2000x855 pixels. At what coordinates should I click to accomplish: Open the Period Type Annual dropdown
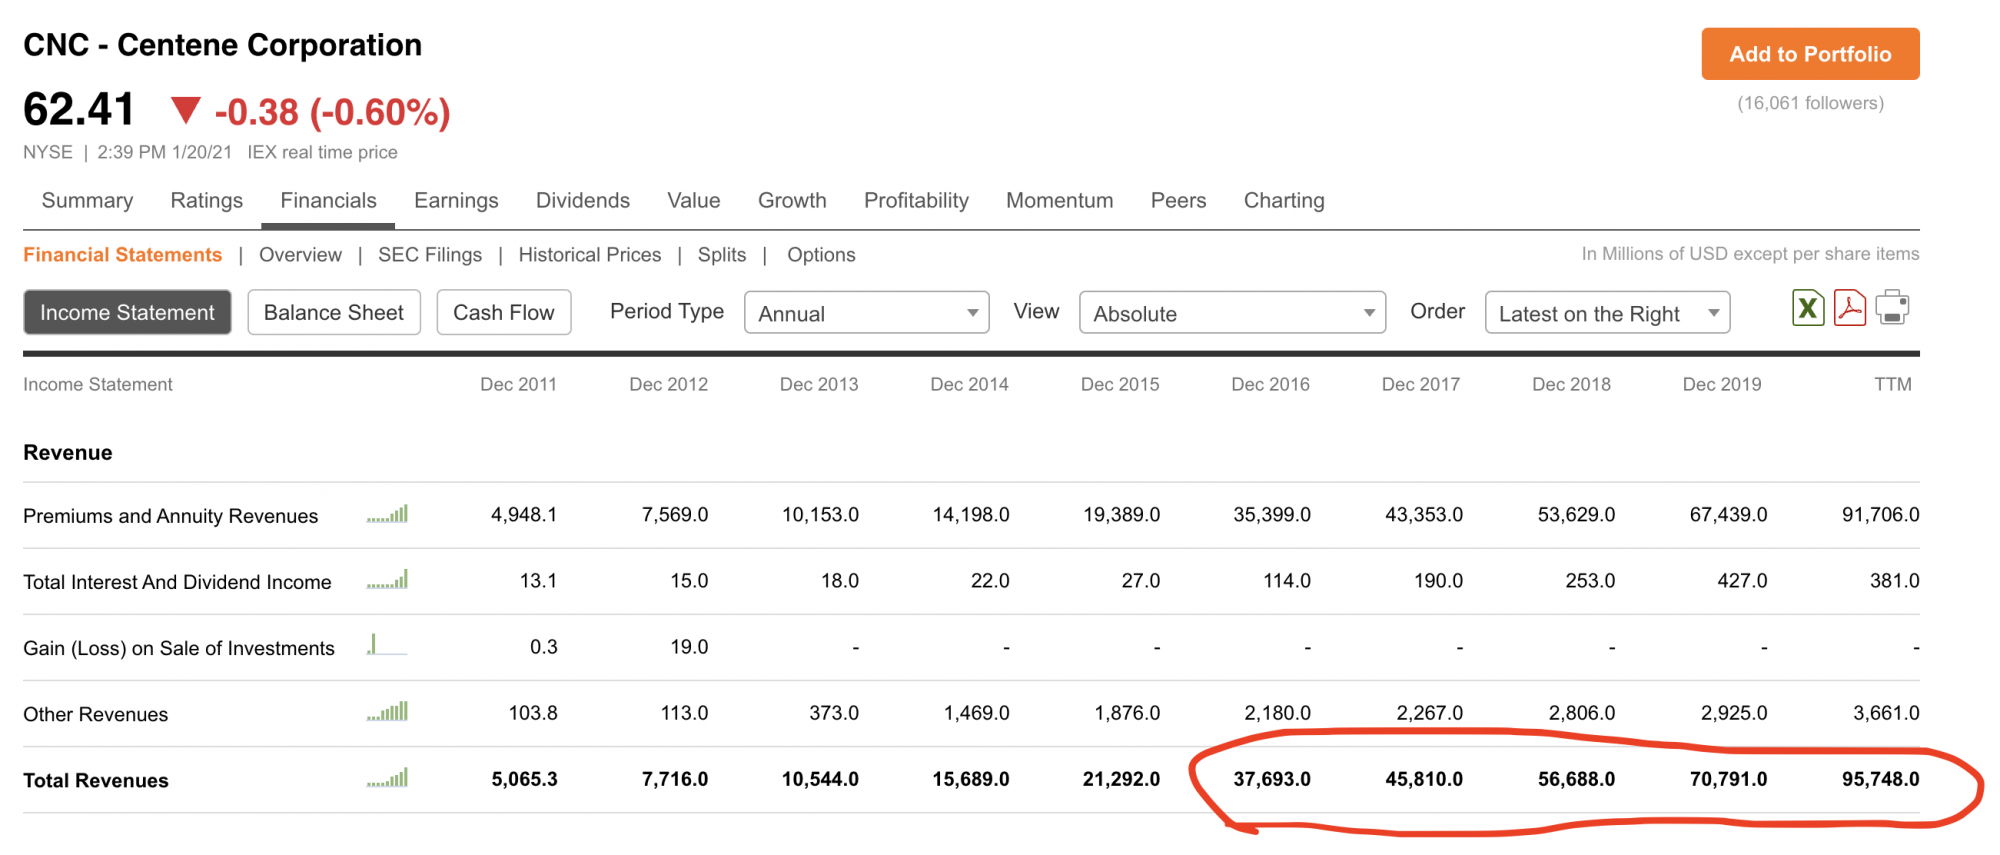click(x=866, y=313)
